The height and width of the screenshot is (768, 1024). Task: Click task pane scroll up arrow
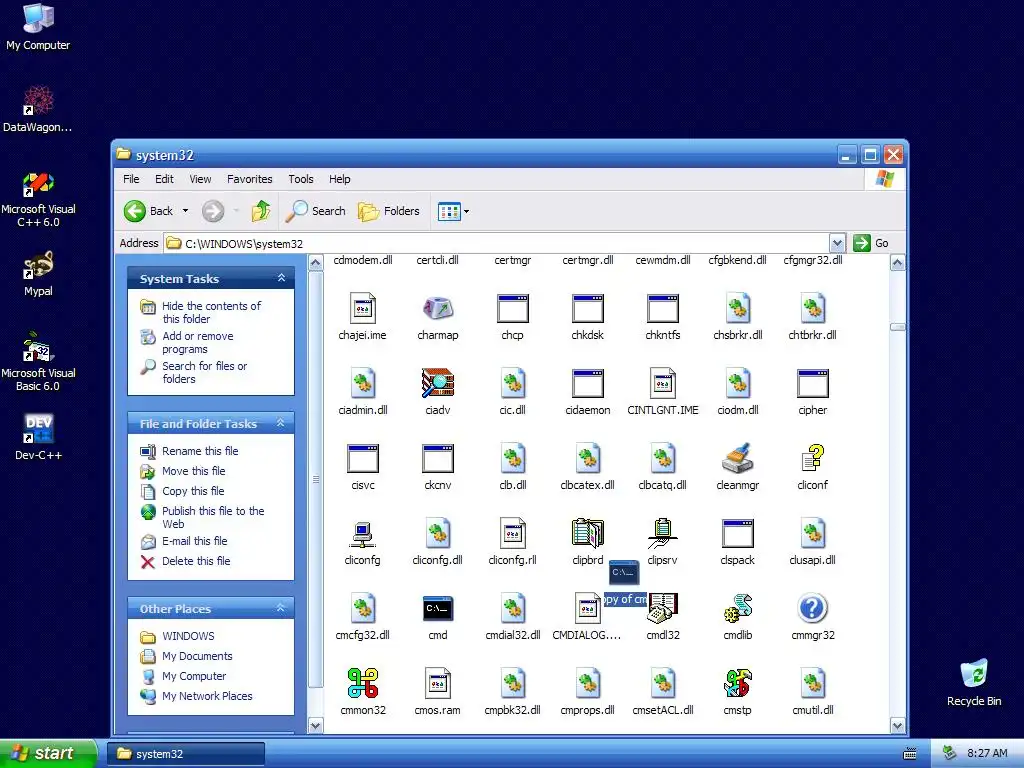[315, 263]
